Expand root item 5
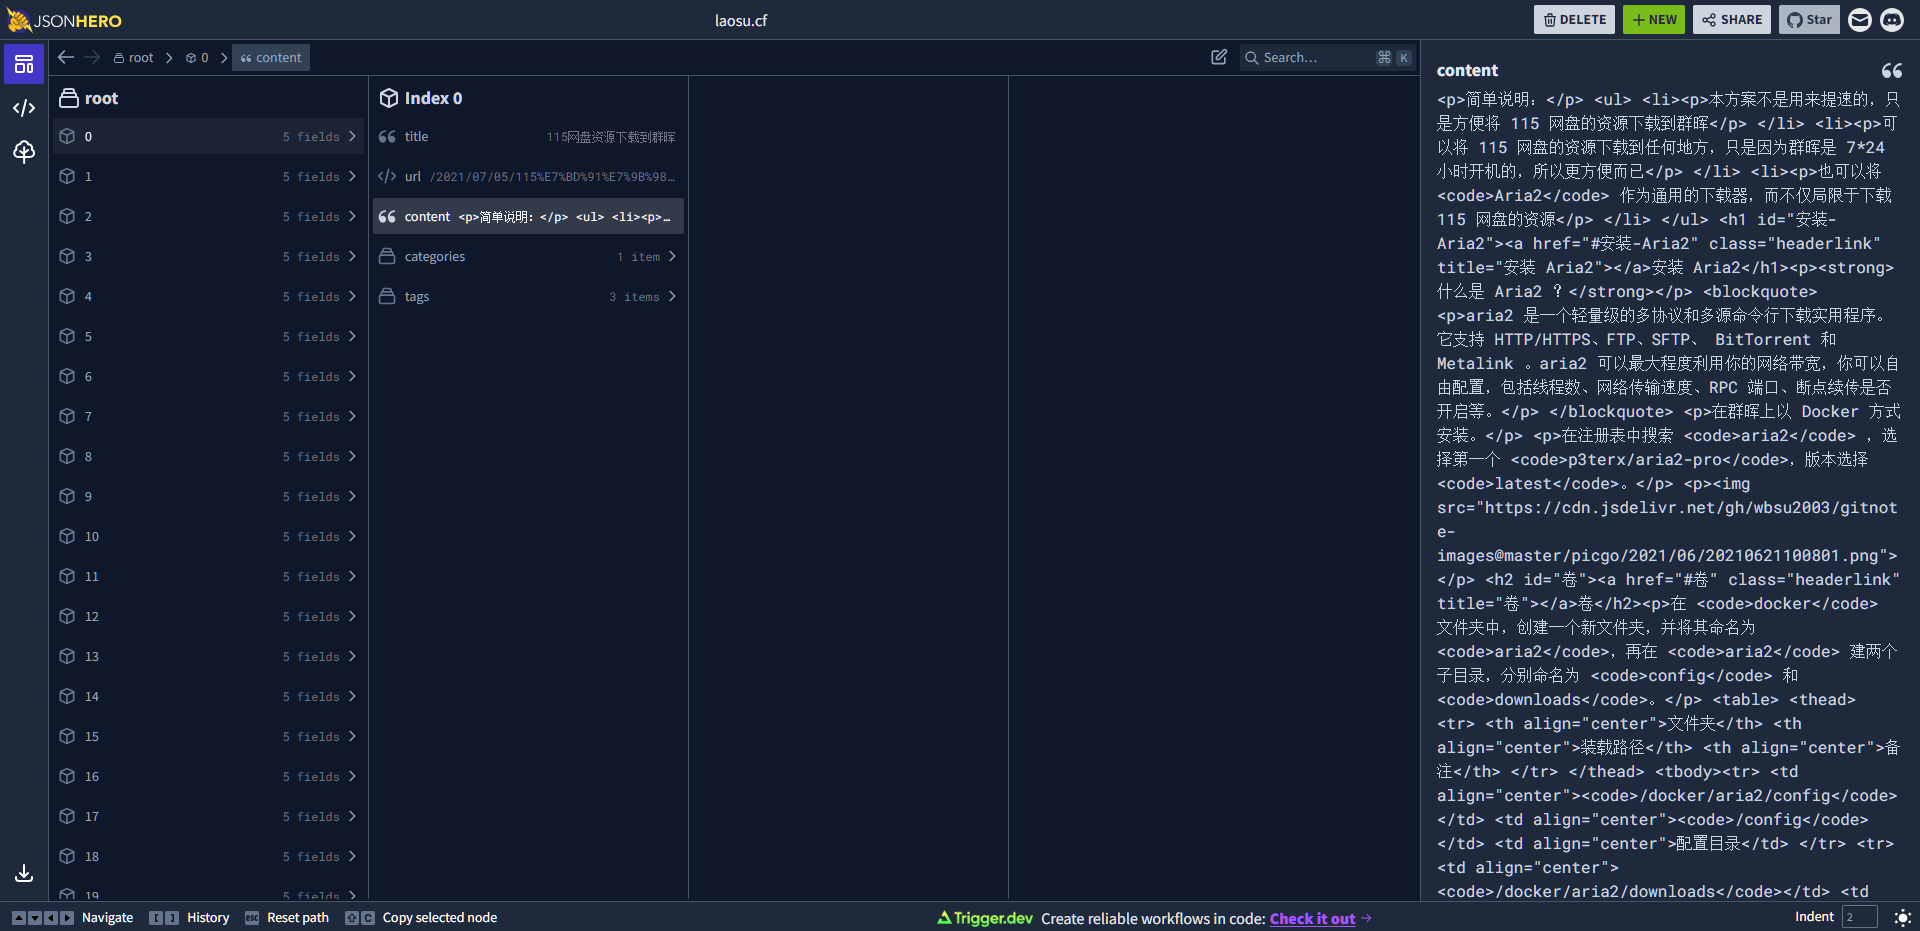 click(208, 336)
